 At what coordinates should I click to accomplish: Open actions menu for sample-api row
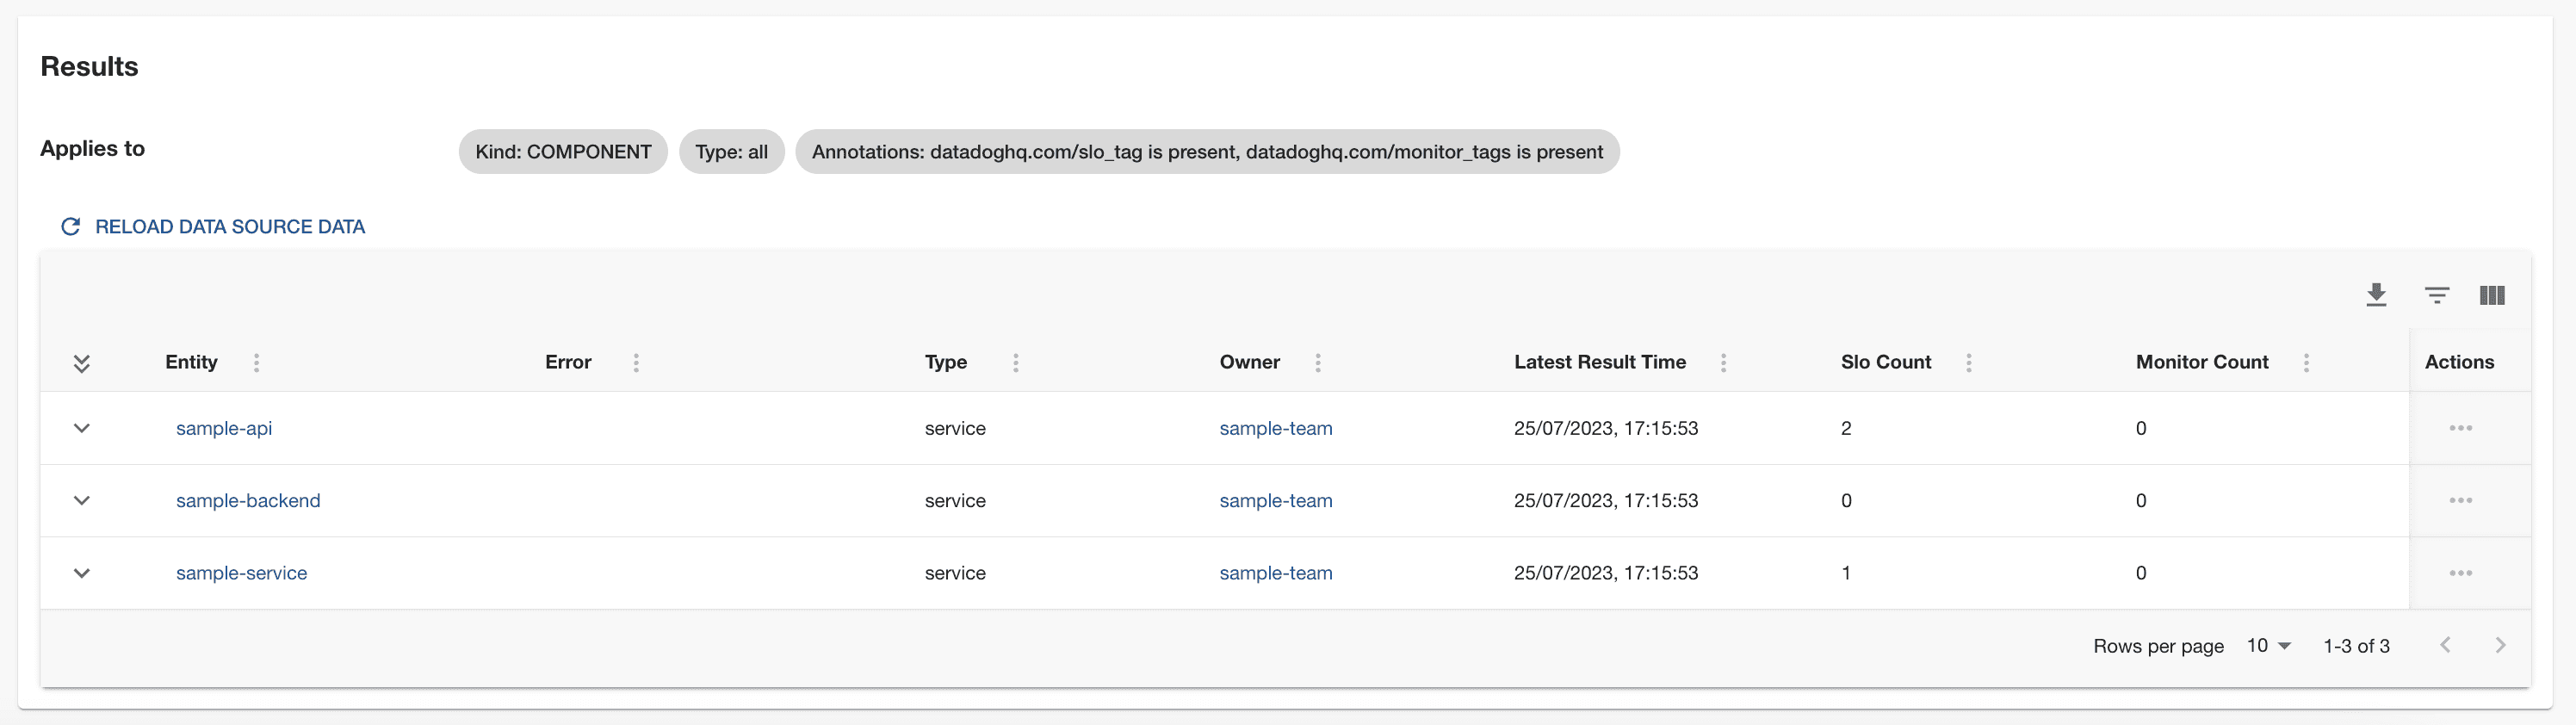tap(2460, 428)
